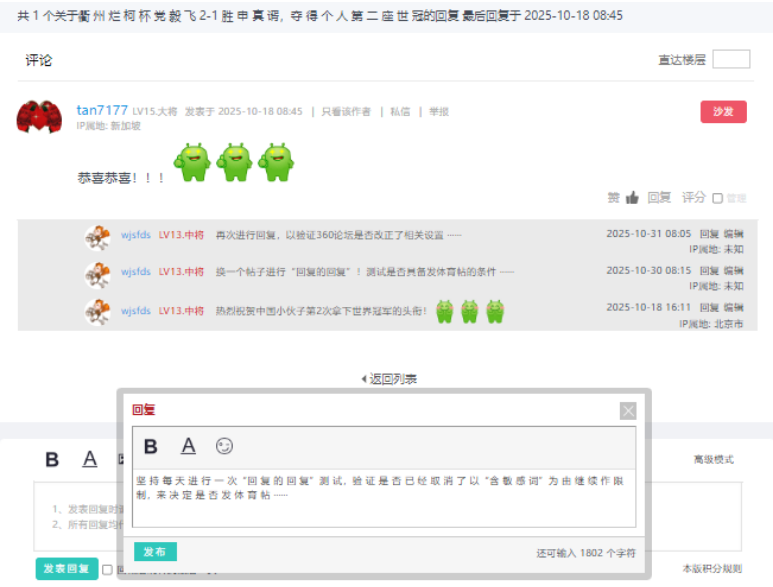Click inside the reply popup text area
The image size is (773, 587).
coord(384,498)
